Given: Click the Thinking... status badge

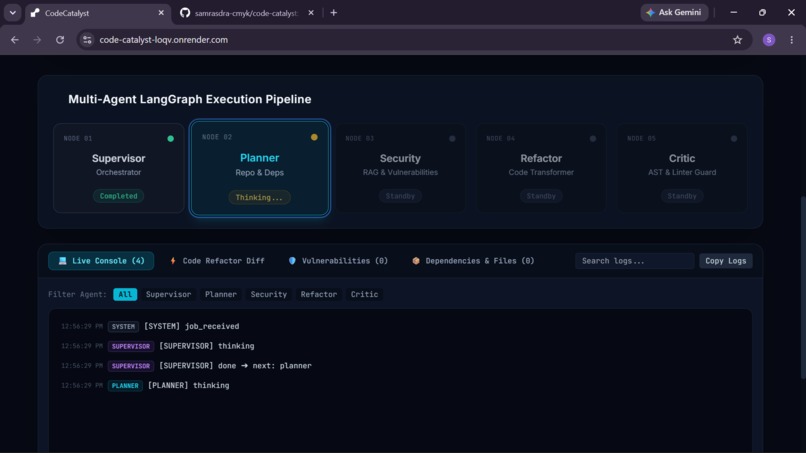Looking at the screenshot, I should (259, 197).
